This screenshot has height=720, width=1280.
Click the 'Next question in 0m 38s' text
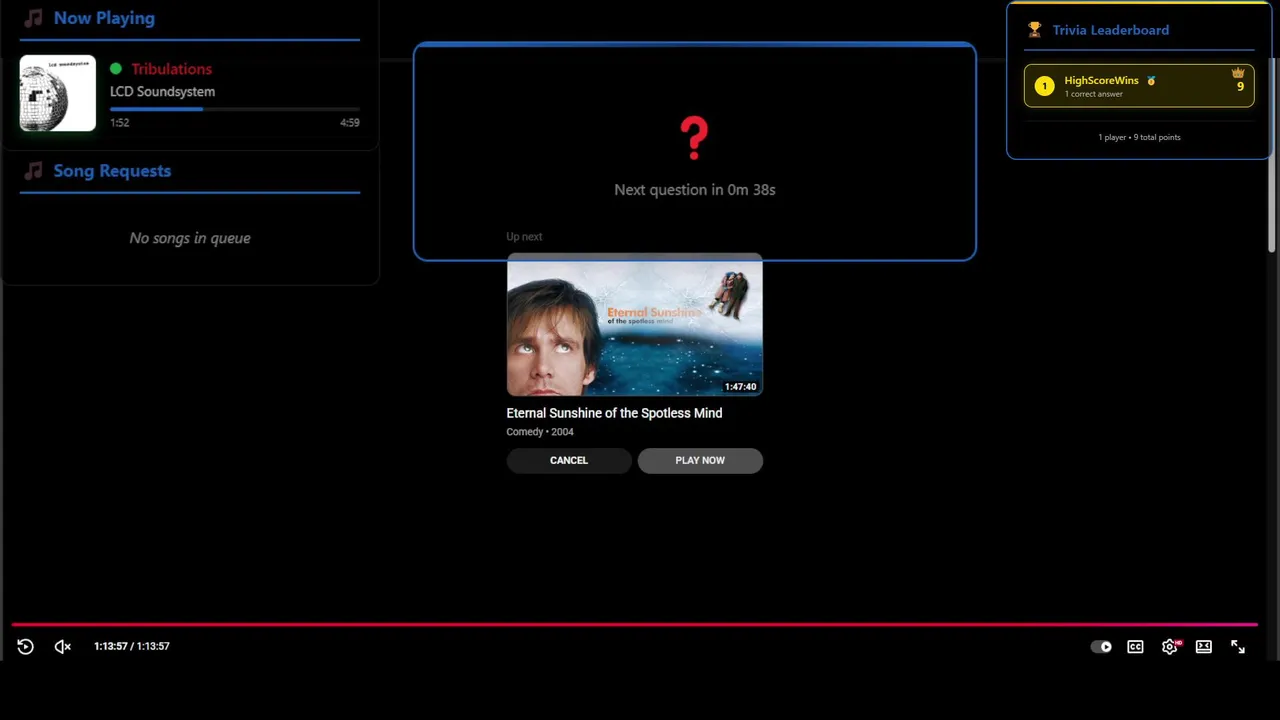click(x=694, y=189)
